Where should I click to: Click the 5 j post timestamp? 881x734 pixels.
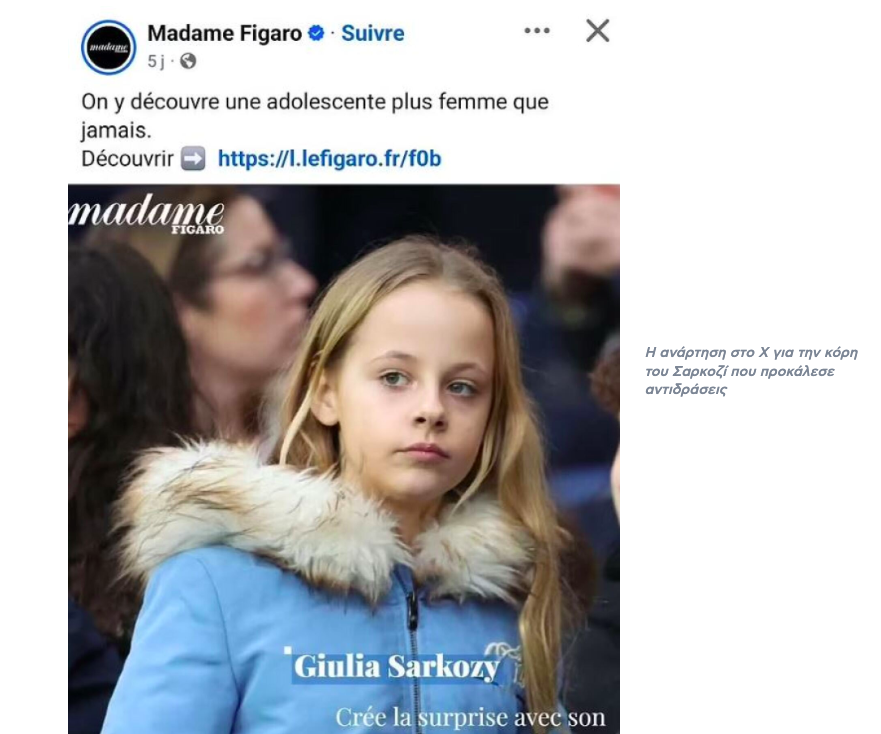[x=156, y=61]
